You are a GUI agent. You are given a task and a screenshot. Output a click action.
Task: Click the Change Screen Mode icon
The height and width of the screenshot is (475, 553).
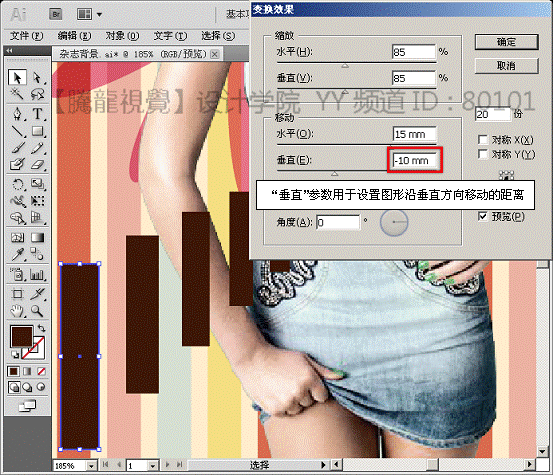pos(28,406)
